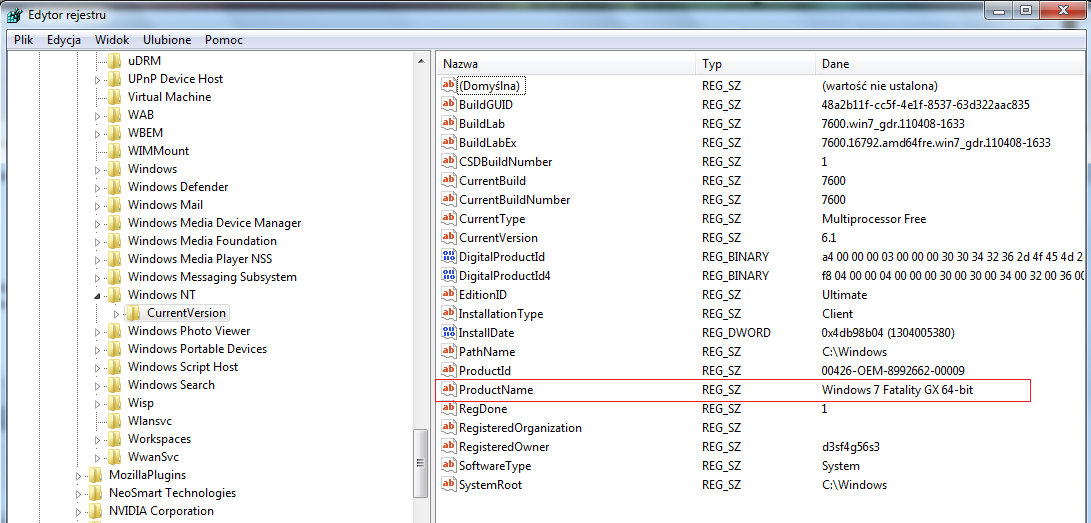
Task: Expand the UPnP Device Host node
Action: point(98,79)
